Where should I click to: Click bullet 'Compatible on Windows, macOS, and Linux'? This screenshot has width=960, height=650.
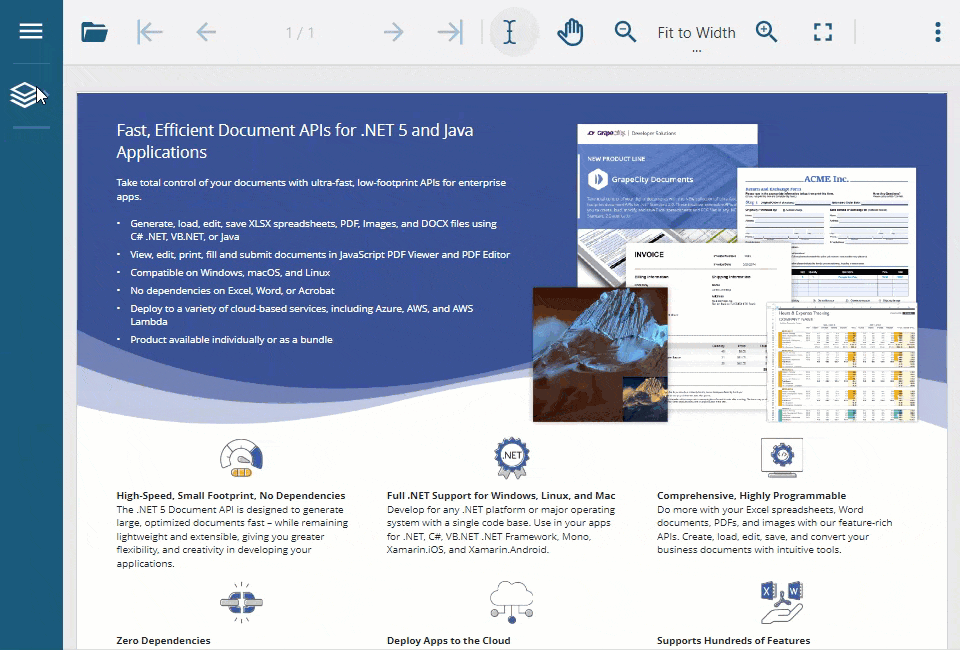tap(230, 272)
